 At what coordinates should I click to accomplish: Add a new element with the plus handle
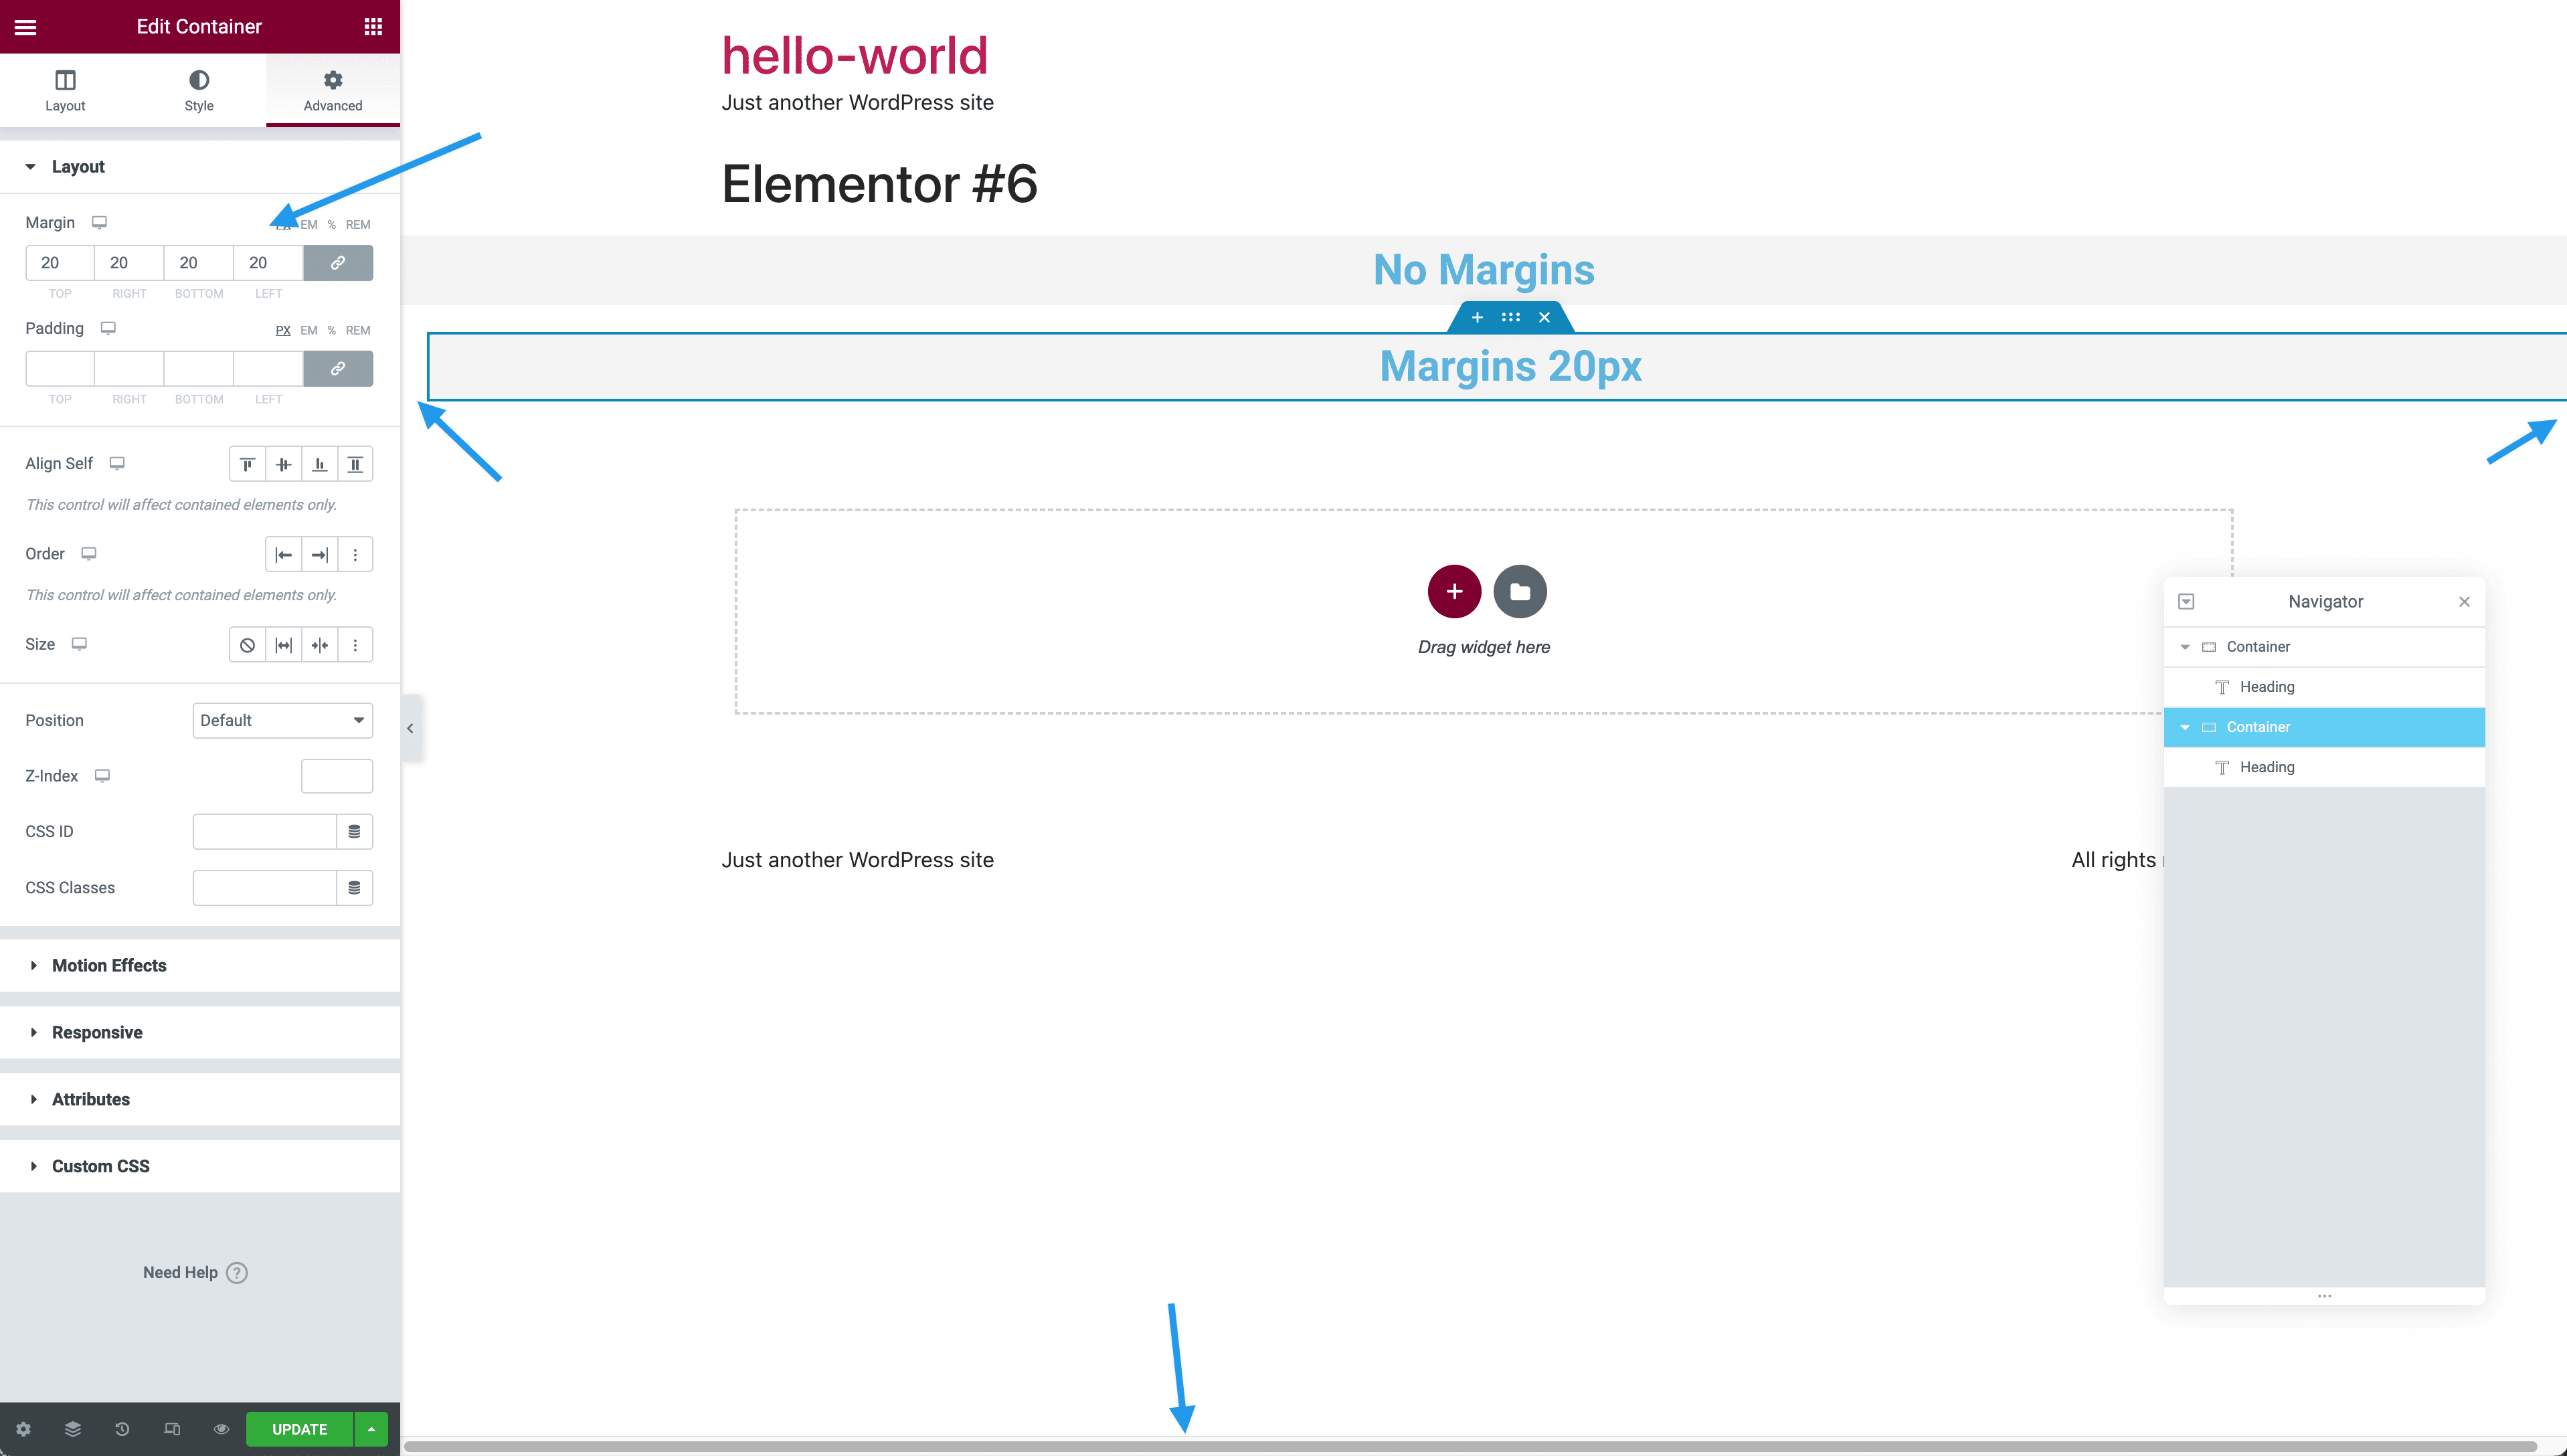point(1477,317)
